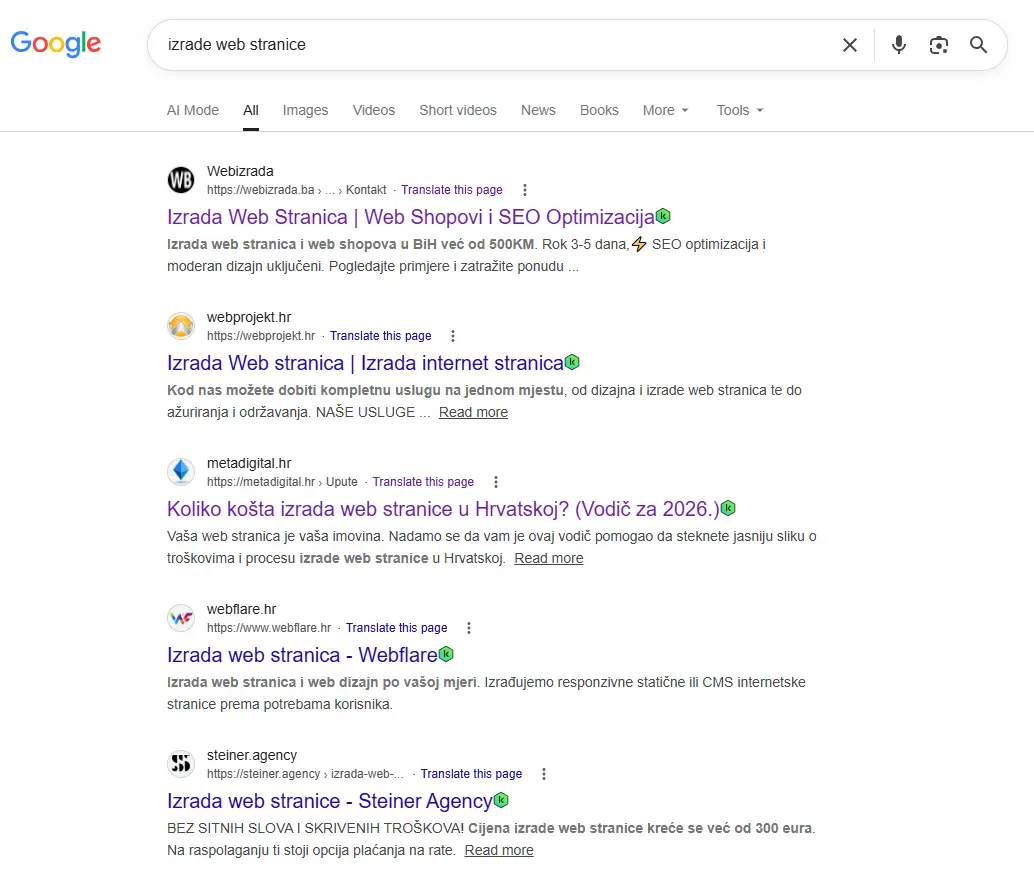Image resolution: width=1034 pixels, height=889 pixels.
Task: Translate the webflare.hr page
Action: [x=396, y=628]
